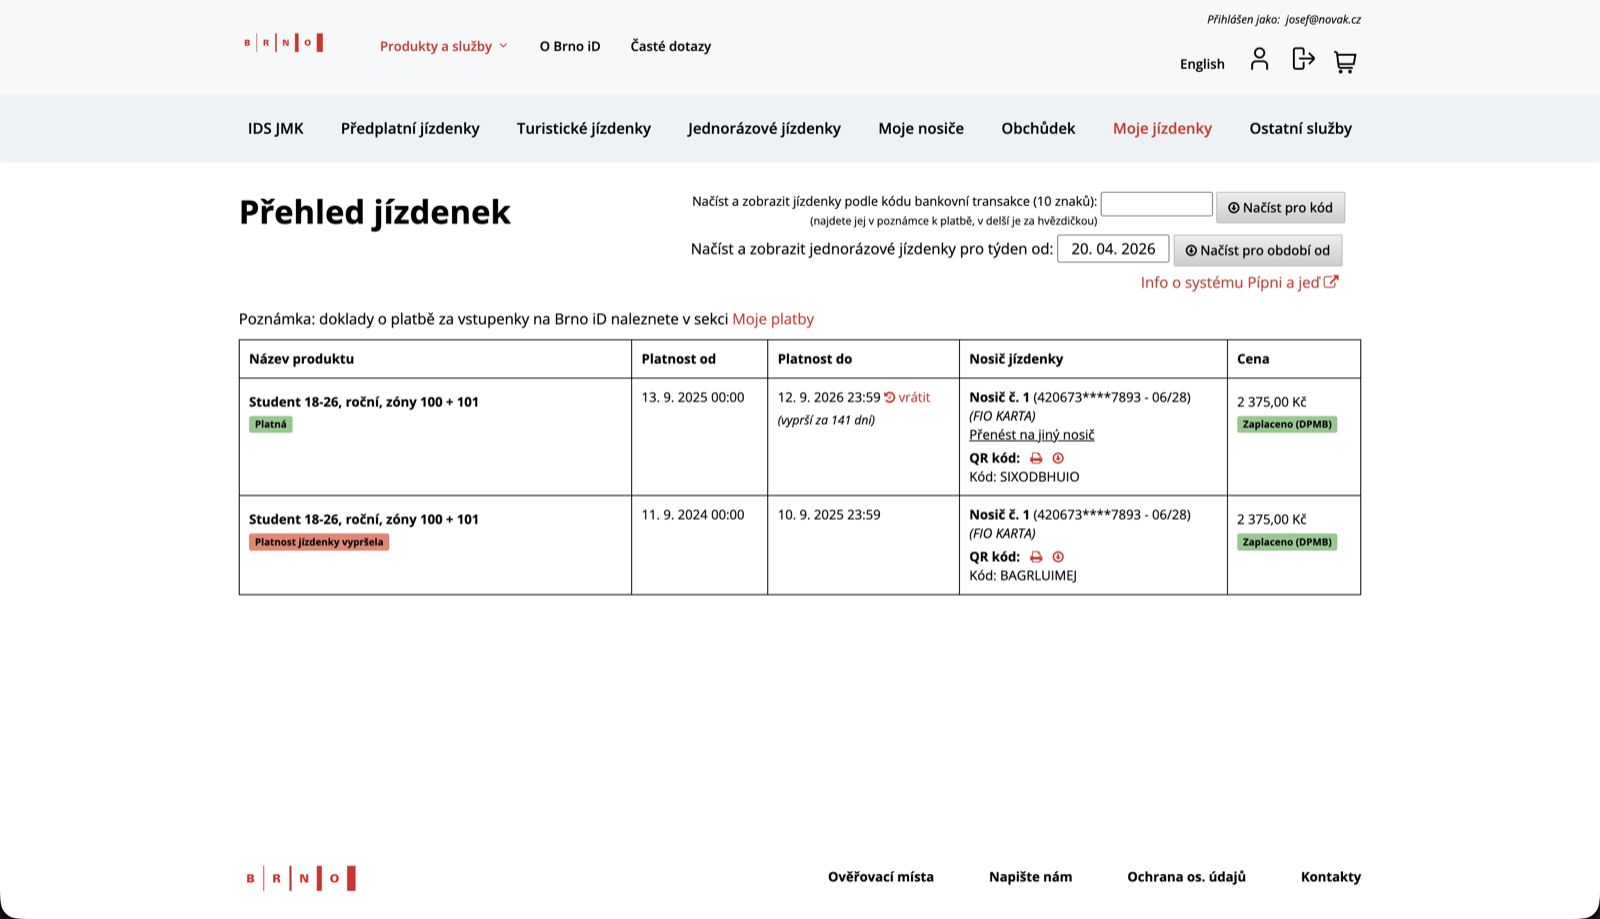Screen dimensions: 1600x919
Task: Click the BRNO logo in footer
Action: pos(300,878)
